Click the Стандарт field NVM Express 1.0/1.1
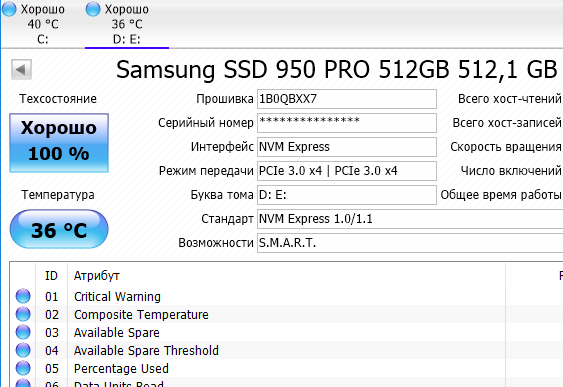This screenshot has height=387, width=563. click(410, 219)
